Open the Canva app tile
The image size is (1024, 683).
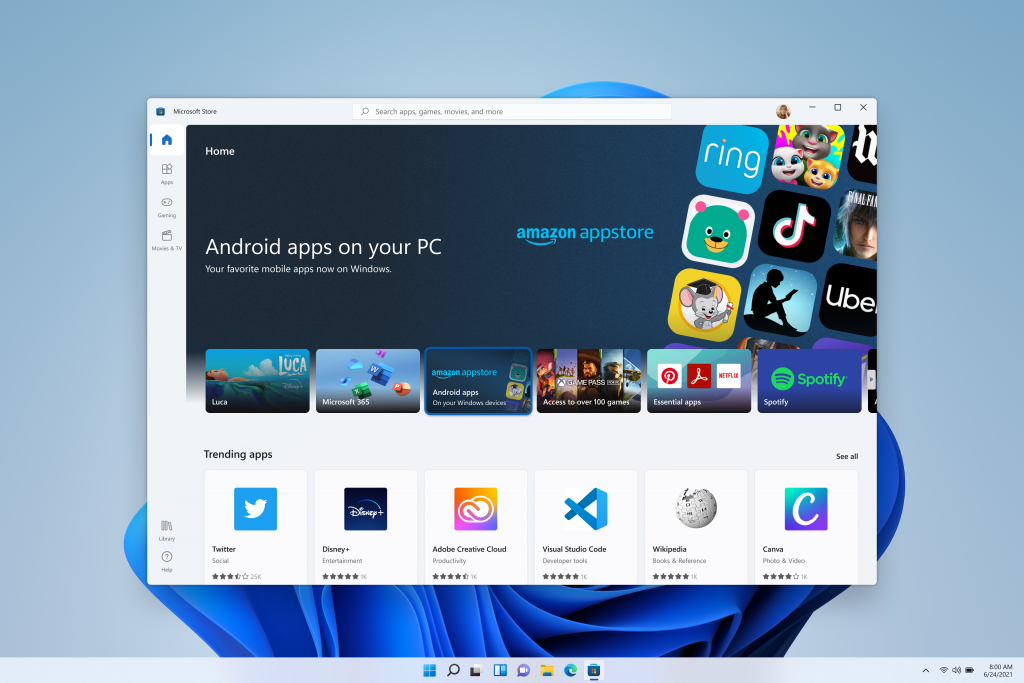[x=806, y=527]
